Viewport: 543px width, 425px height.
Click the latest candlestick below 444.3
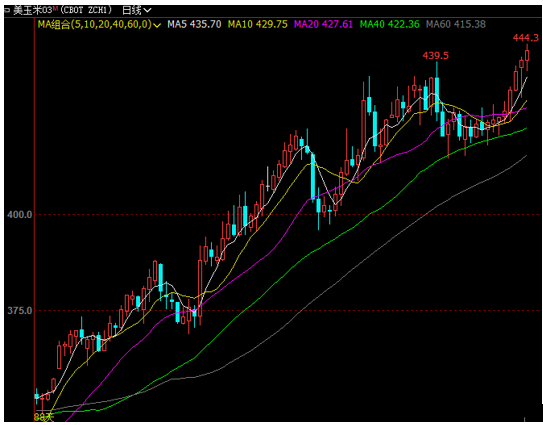[527, 57]
